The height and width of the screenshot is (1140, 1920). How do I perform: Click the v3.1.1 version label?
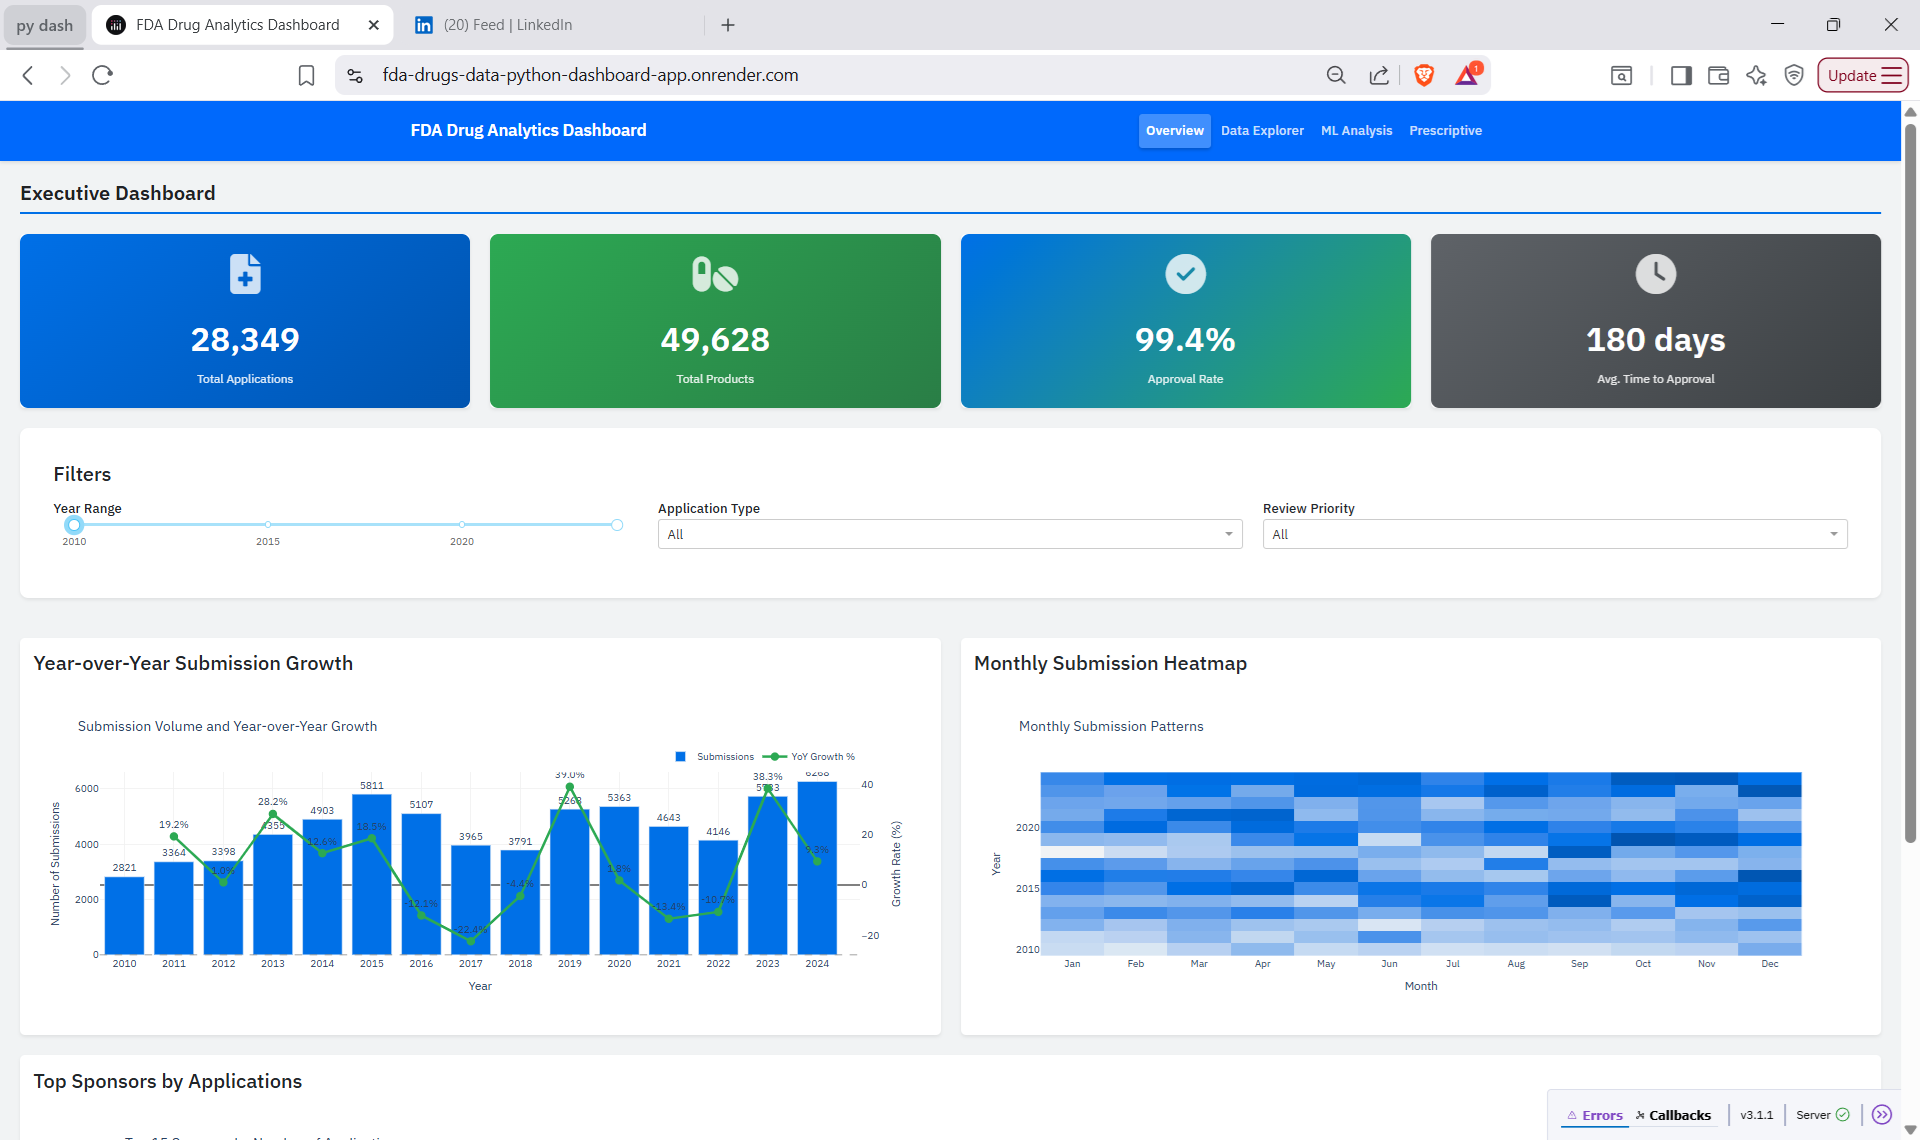pyautogui.click(x=1756, y=1115)
